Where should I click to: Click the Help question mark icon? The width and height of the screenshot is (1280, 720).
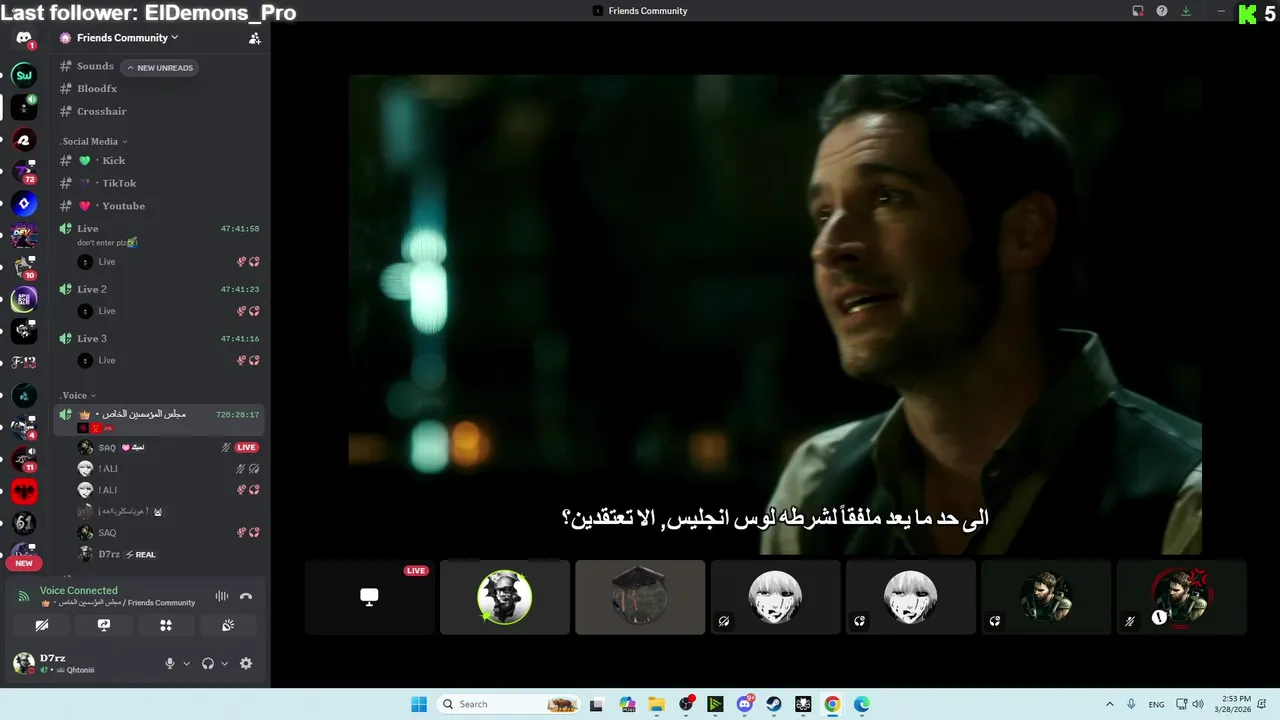pos(1162,11)
